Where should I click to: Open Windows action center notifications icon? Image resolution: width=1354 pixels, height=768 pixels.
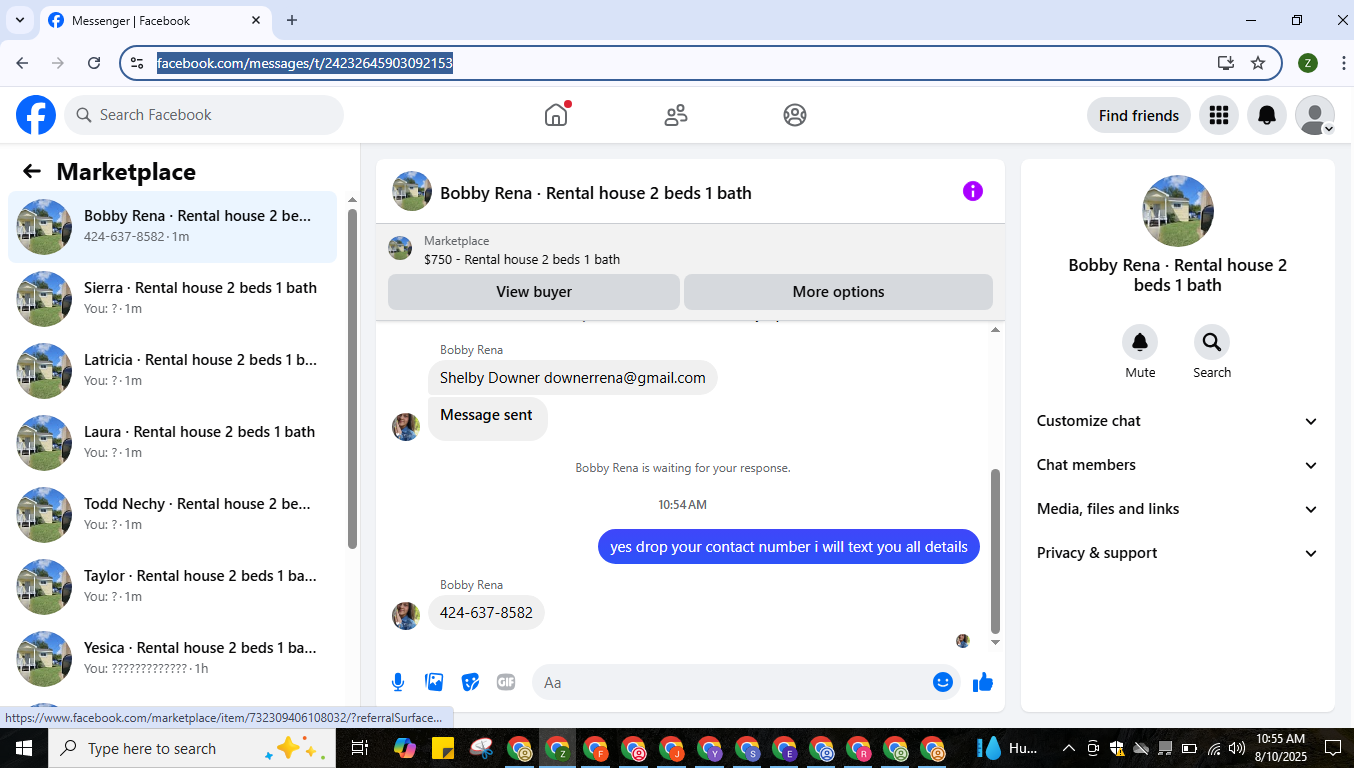click(x=1333, y=748)
